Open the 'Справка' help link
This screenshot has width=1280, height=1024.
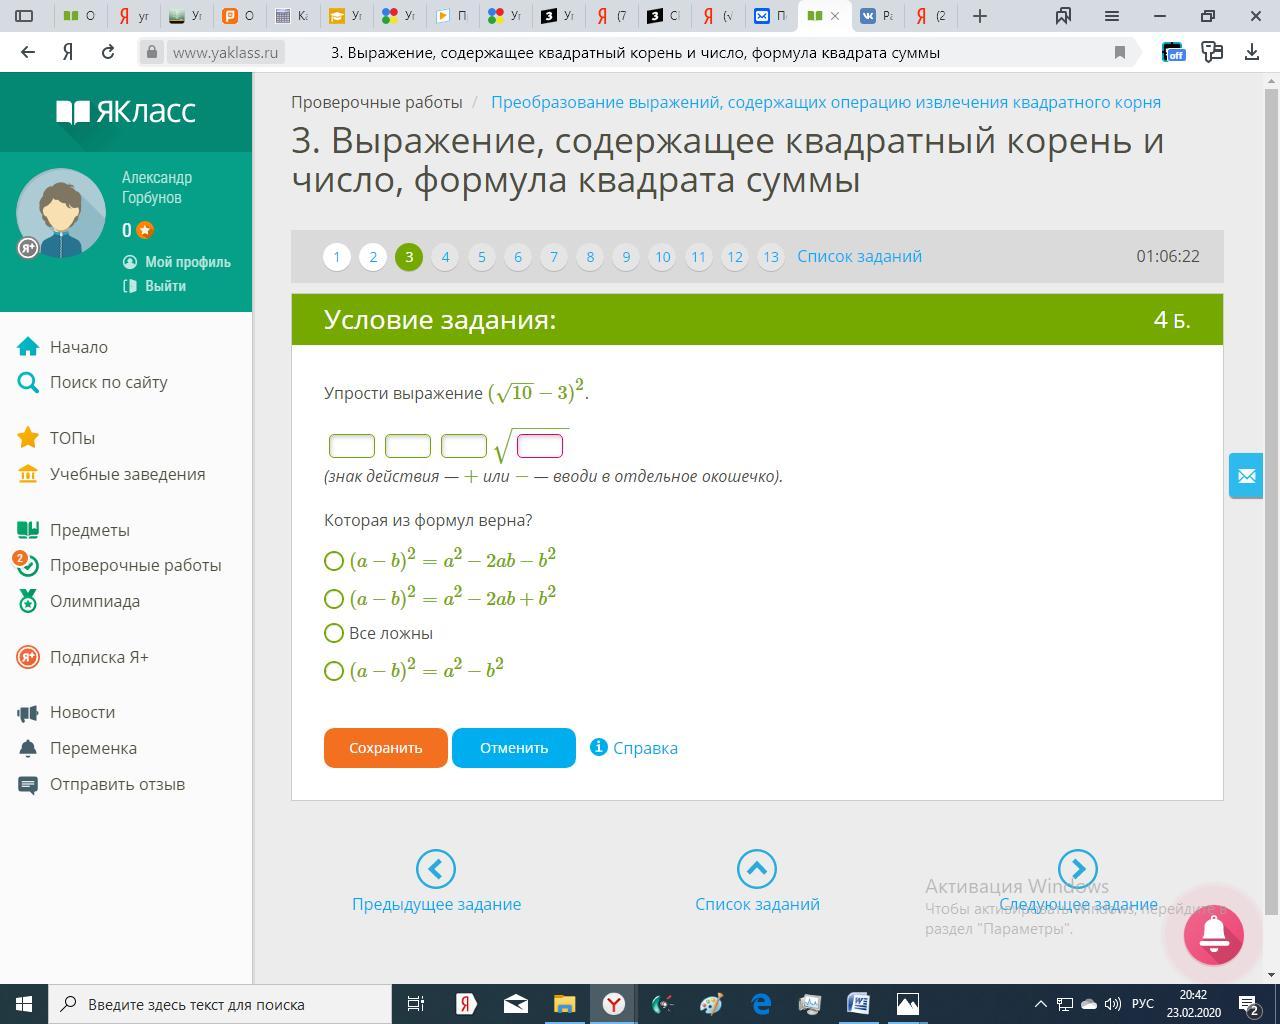point(644,748)
